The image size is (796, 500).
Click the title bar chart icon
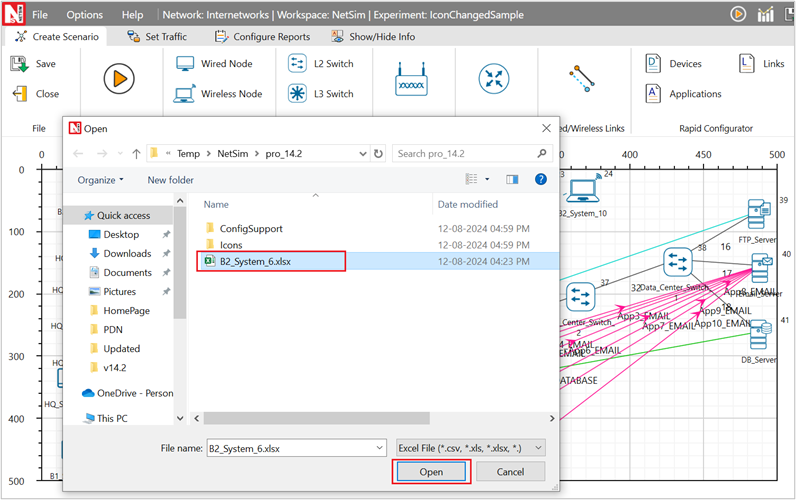pos(765,14)
